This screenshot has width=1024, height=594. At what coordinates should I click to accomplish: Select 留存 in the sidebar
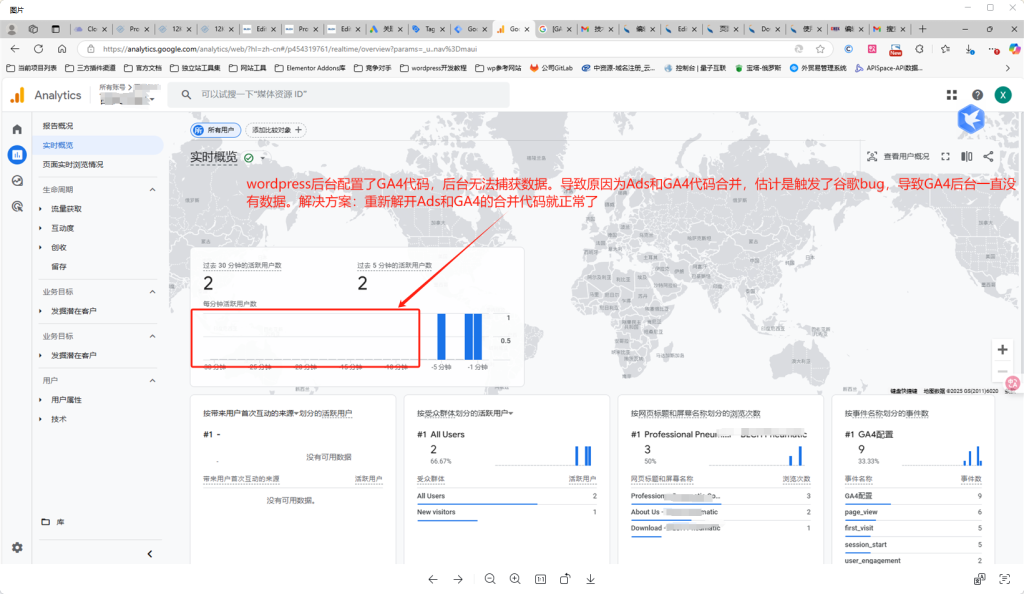(59, 267)
